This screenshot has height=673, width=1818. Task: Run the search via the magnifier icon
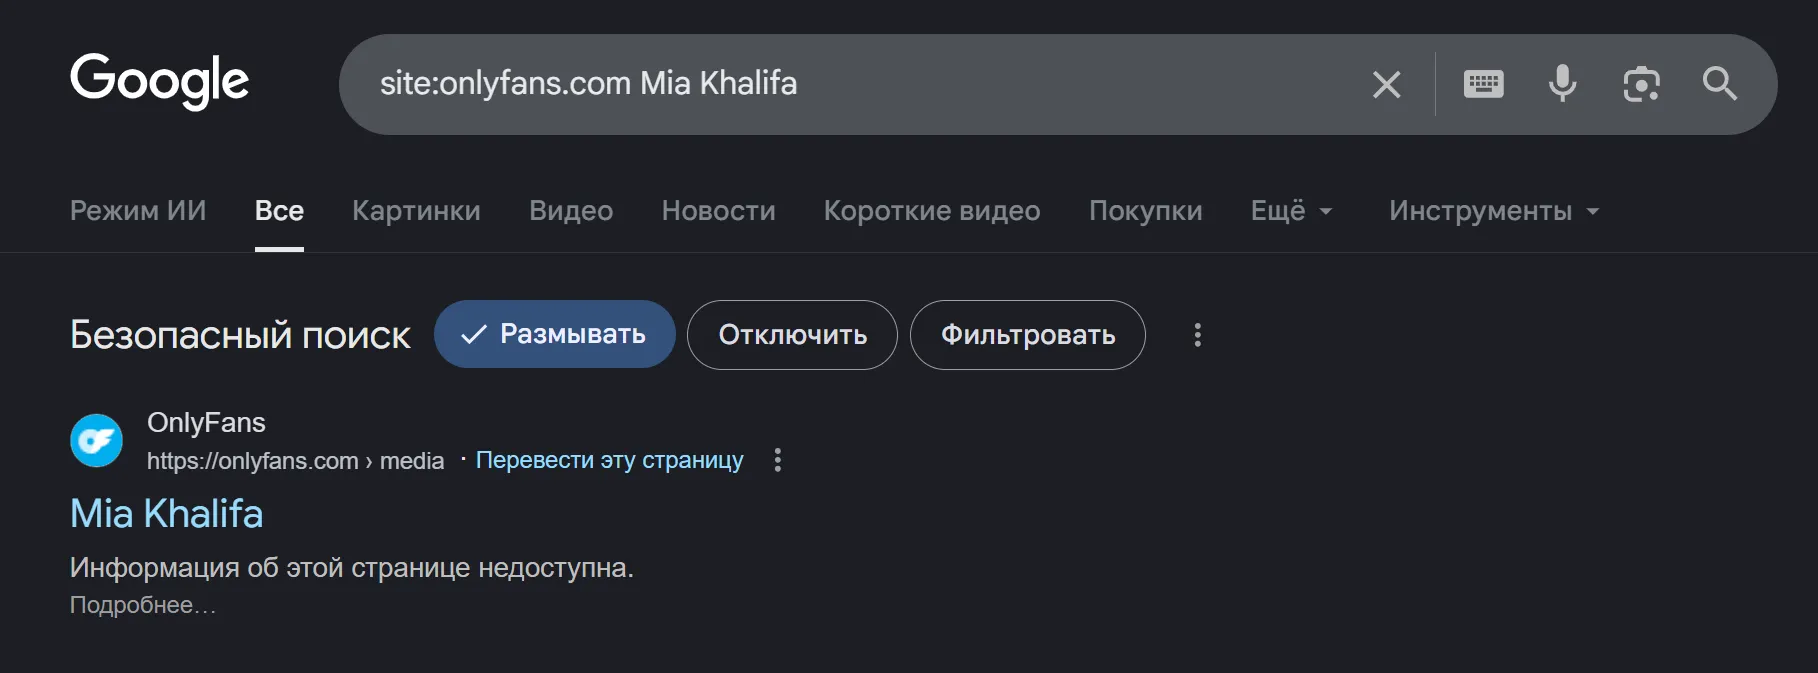pos(1720,84)
